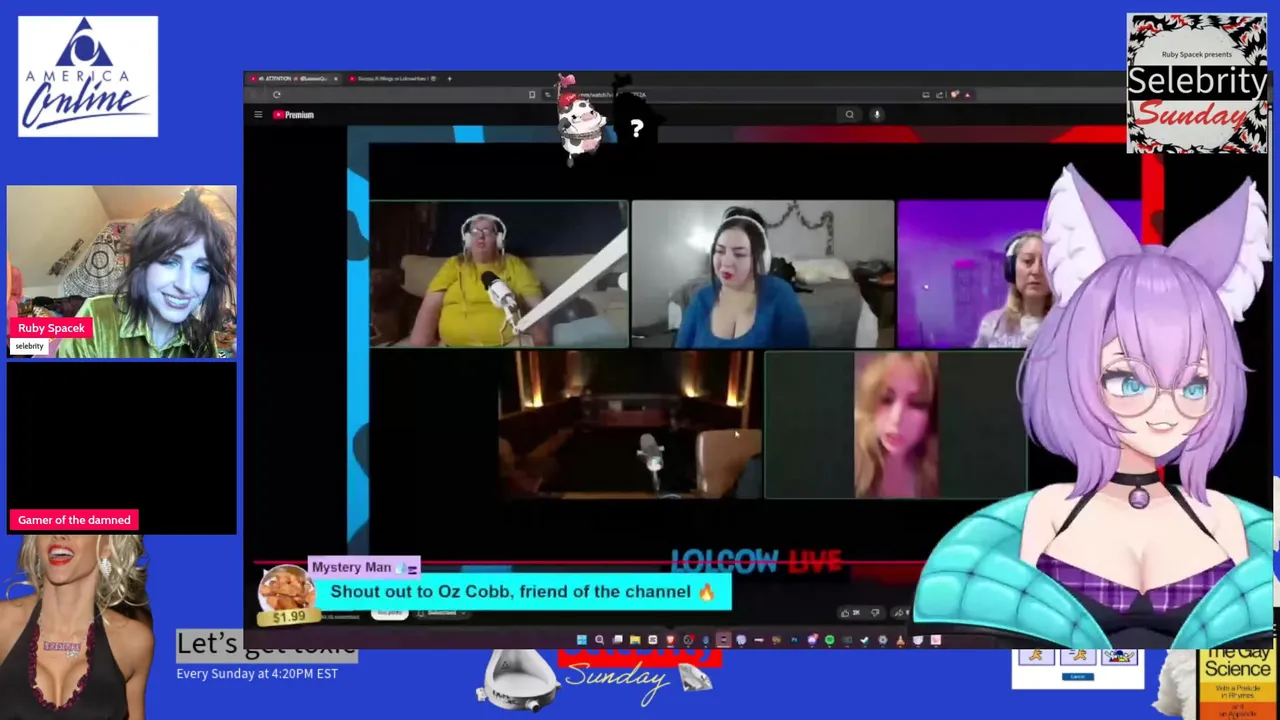Reload the page in the browser toolbar
1280x720 pixels.
pos(277,94)
